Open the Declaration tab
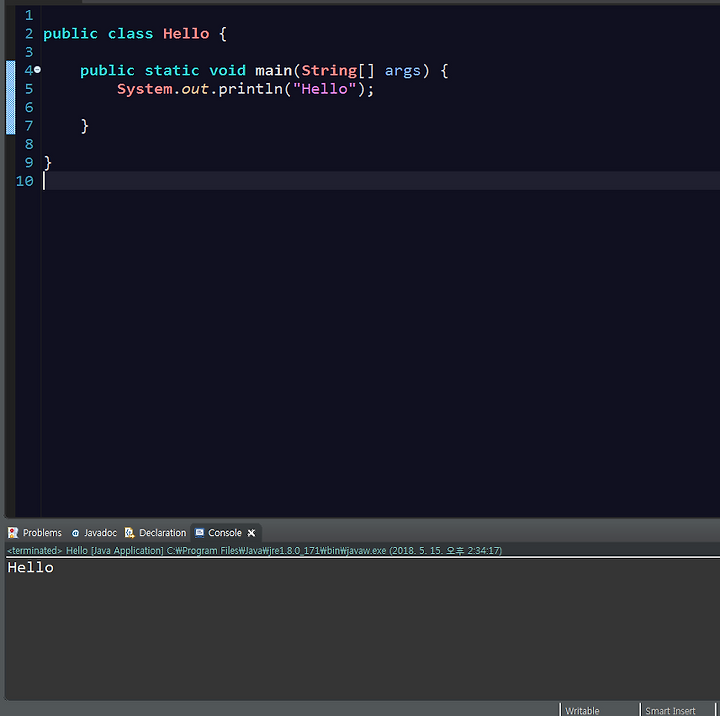Viewport: 720px width, 716px height. 156,533
